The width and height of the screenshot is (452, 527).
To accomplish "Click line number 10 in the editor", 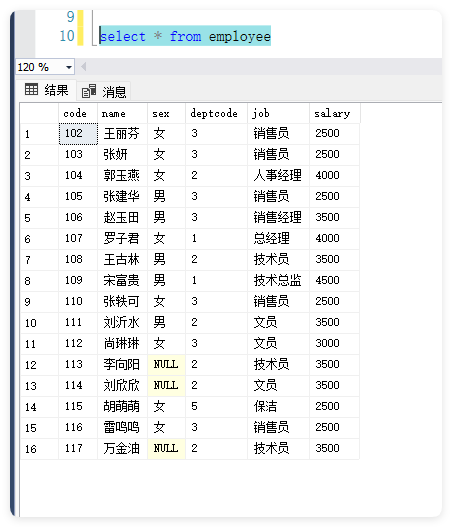I will 67,36.
